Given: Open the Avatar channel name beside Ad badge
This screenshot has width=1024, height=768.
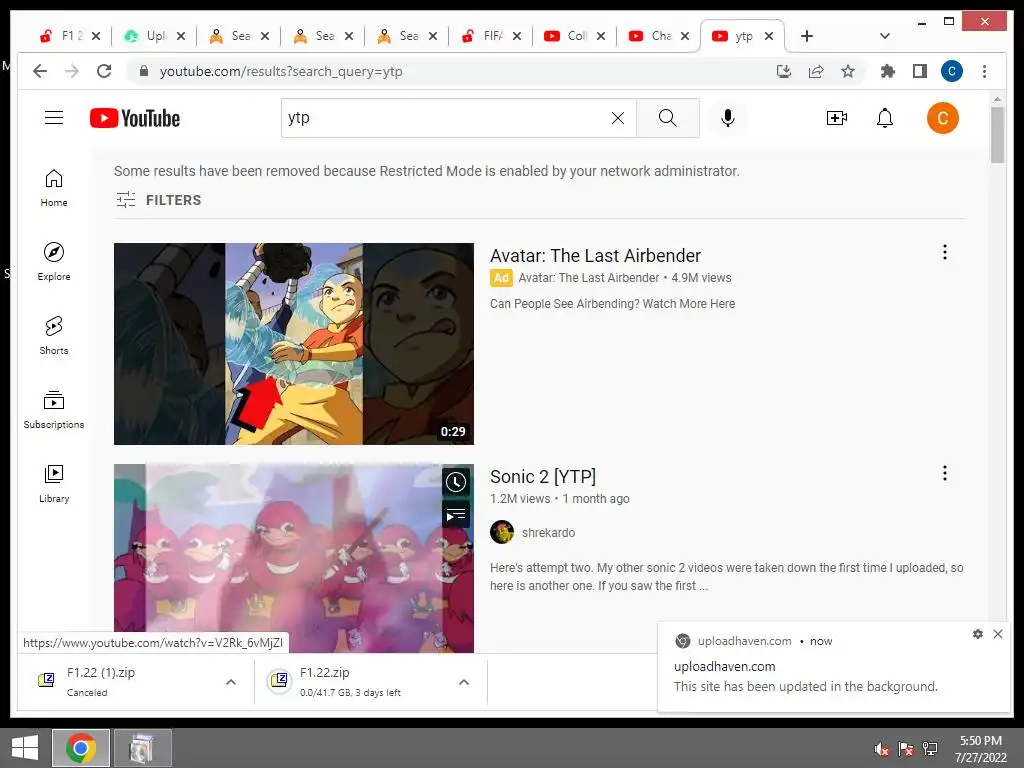Looking at the screenshot, I should coord(588,278).
